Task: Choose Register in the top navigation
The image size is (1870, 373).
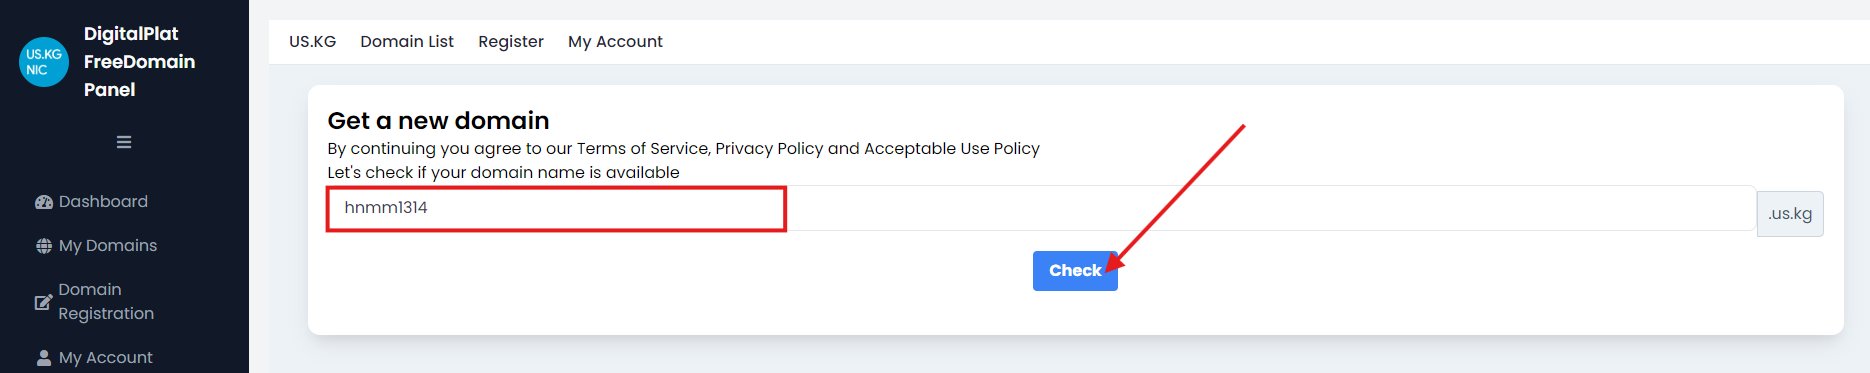Action: [511, 42]
